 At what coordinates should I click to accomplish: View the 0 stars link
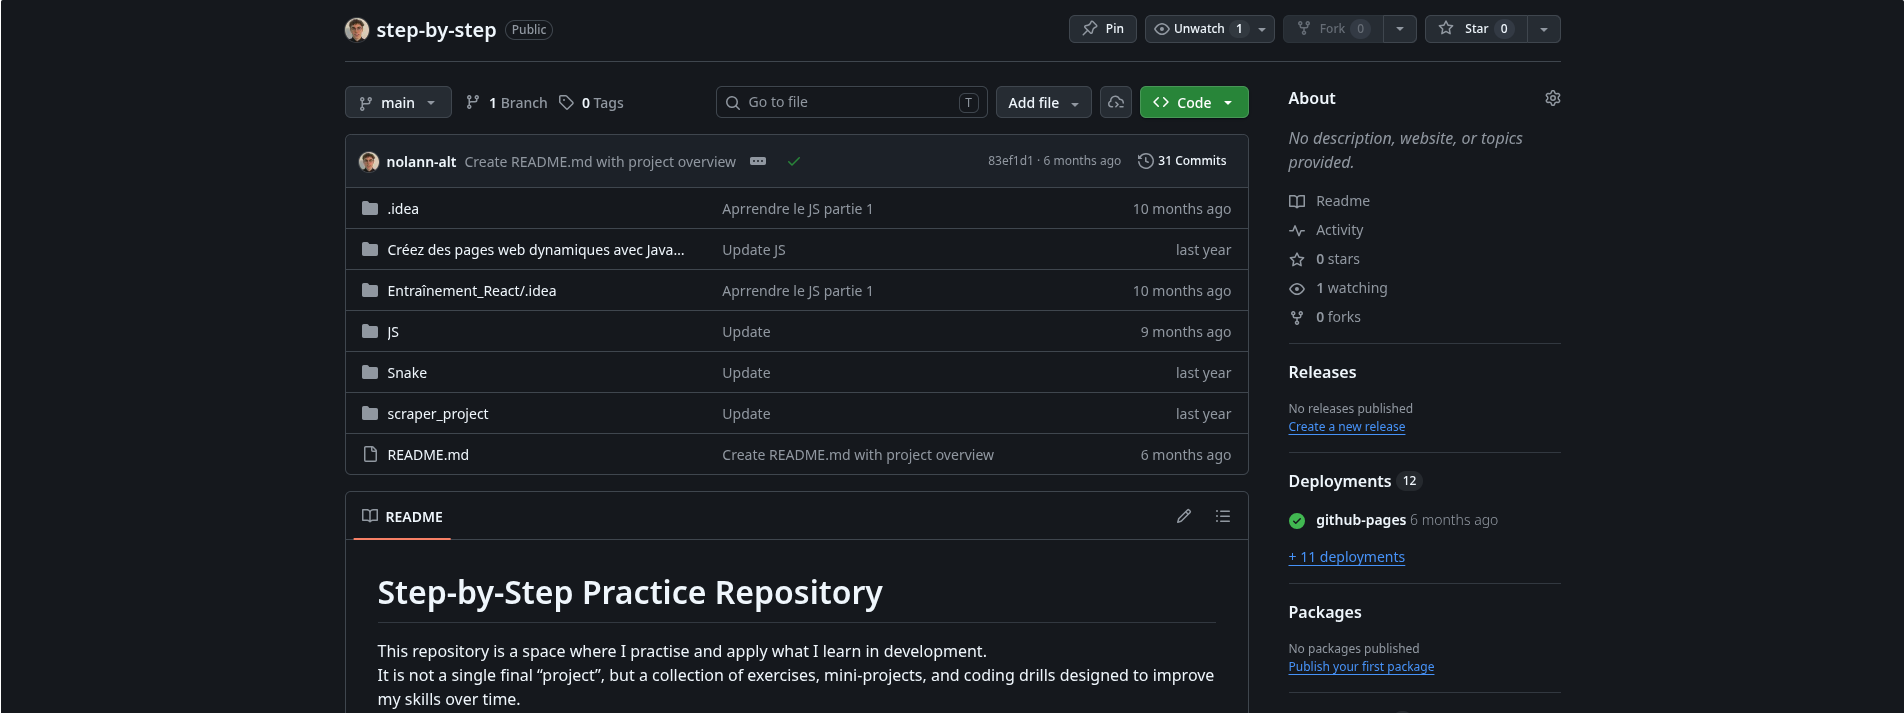coord(1324,259)
